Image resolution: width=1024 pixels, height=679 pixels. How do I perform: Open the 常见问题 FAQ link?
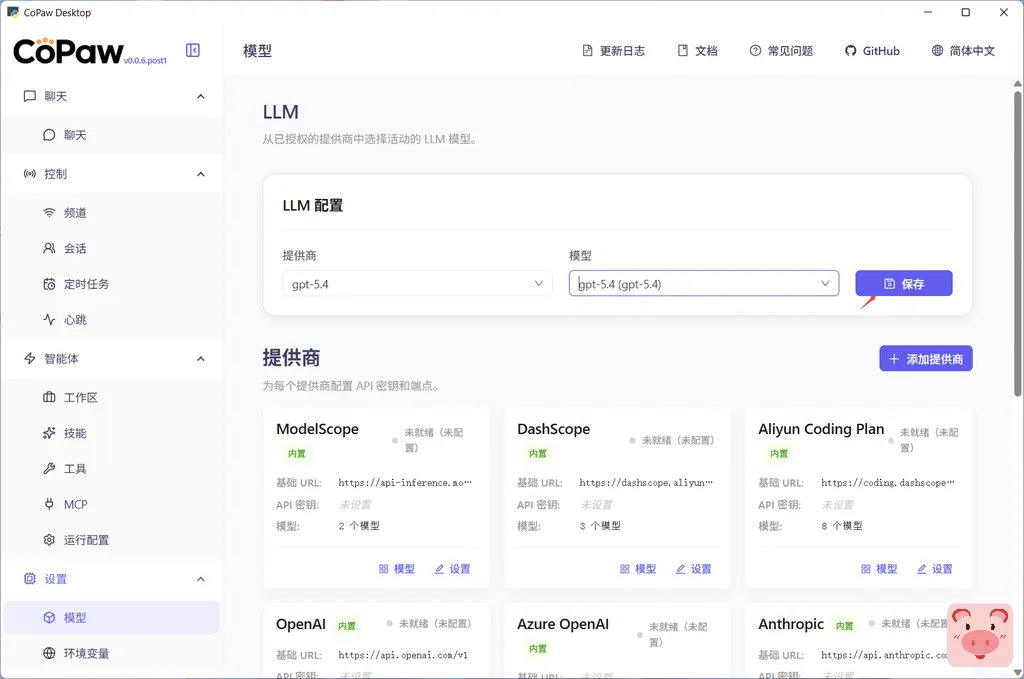tap(781, 51)
